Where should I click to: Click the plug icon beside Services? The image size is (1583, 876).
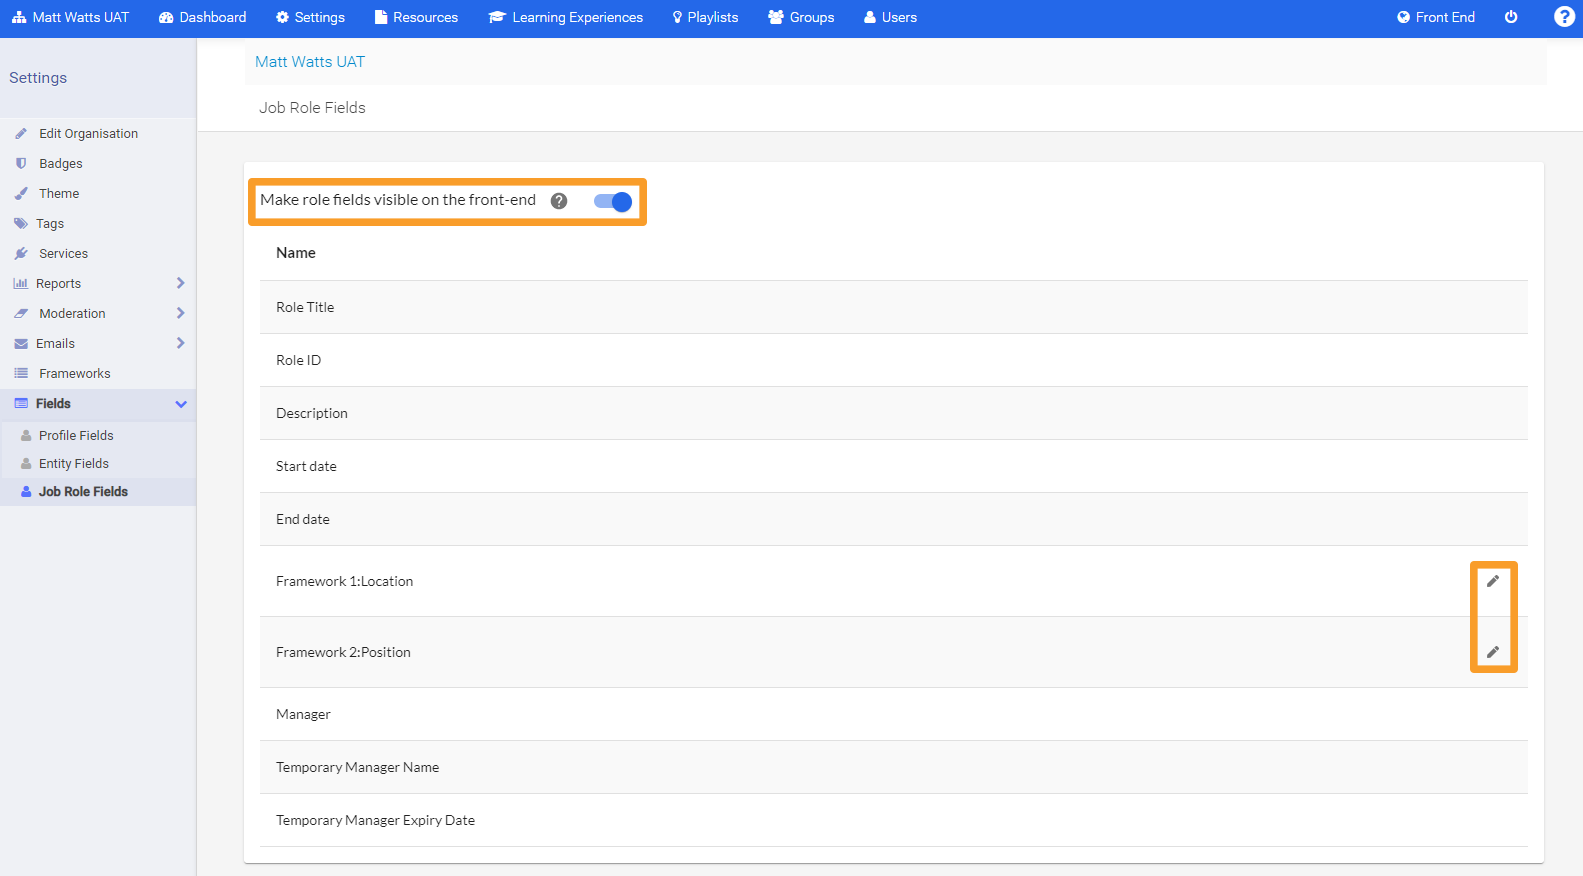point(21,253)
